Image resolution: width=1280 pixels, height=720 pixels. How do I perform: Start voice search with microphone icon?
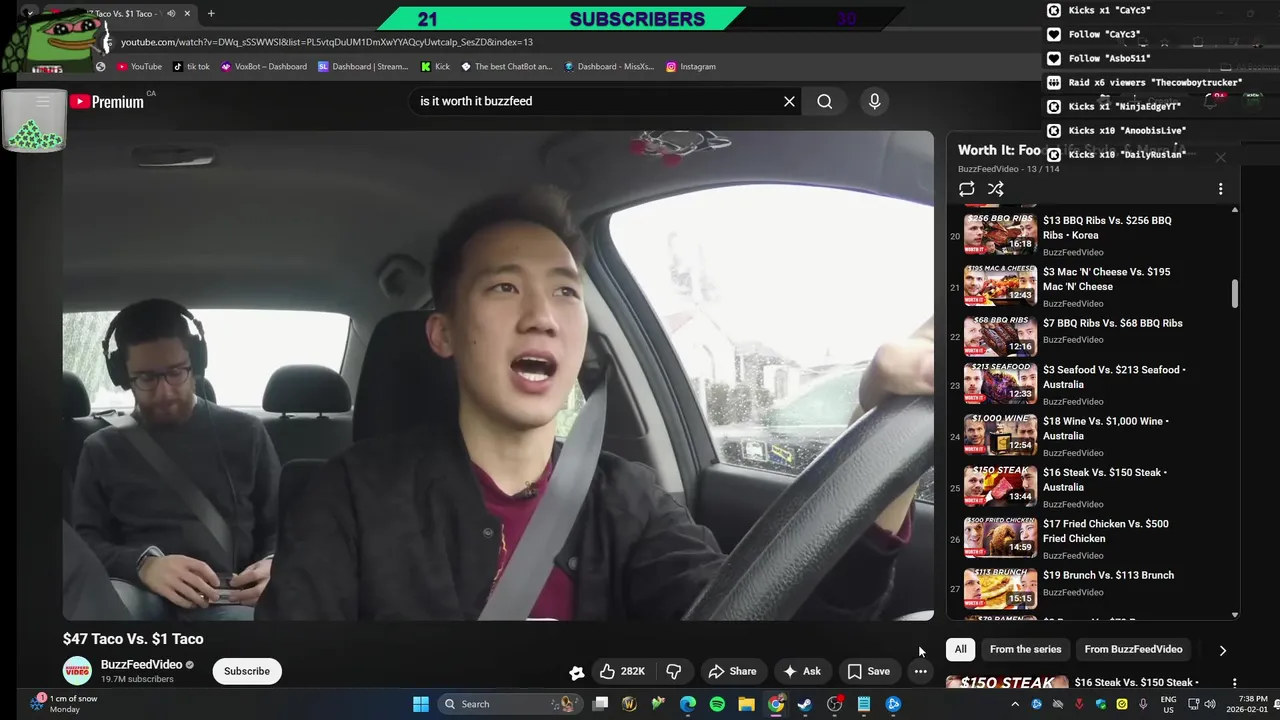click(x=874, y=101)
